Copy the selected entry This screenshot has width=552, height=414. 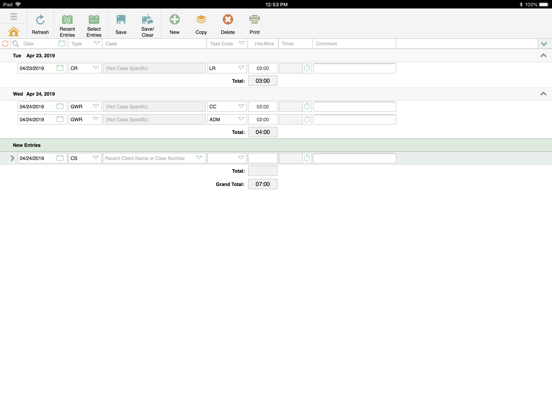pos(201,24)
